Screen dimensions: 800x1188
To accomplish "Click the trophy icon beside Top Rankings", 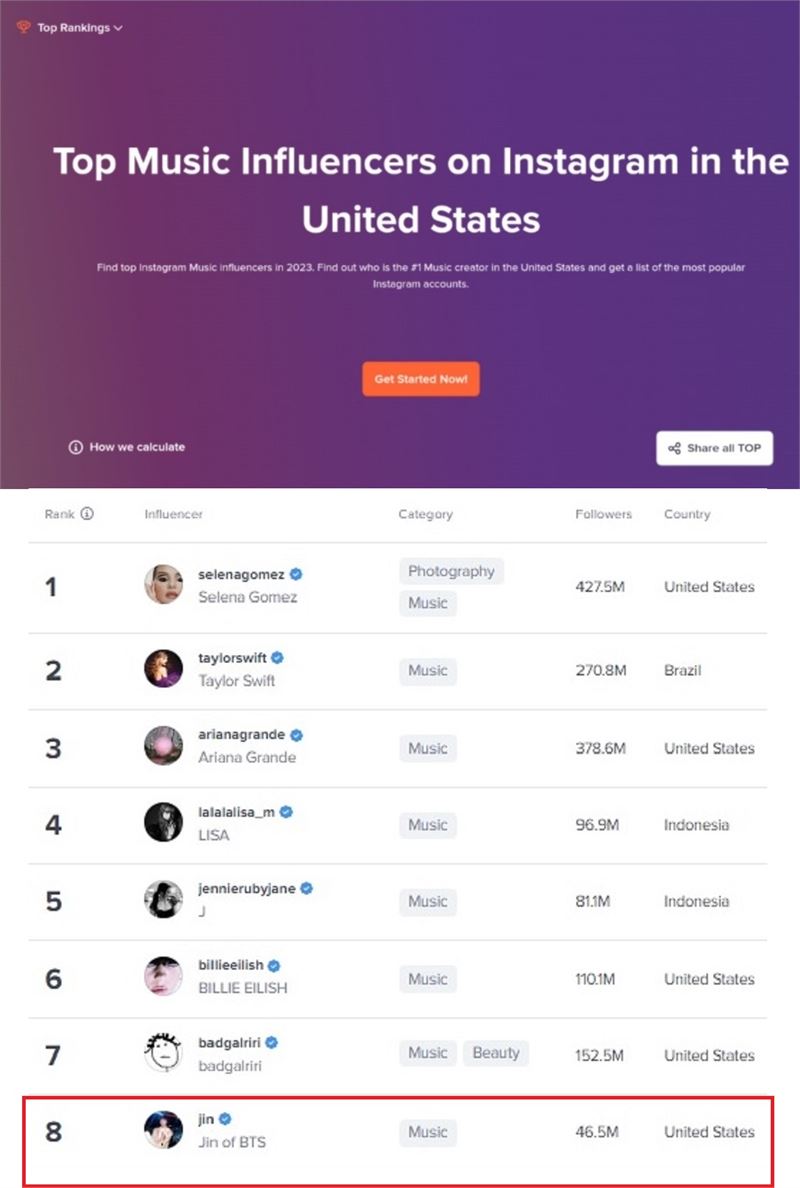I will coord(23,27).
